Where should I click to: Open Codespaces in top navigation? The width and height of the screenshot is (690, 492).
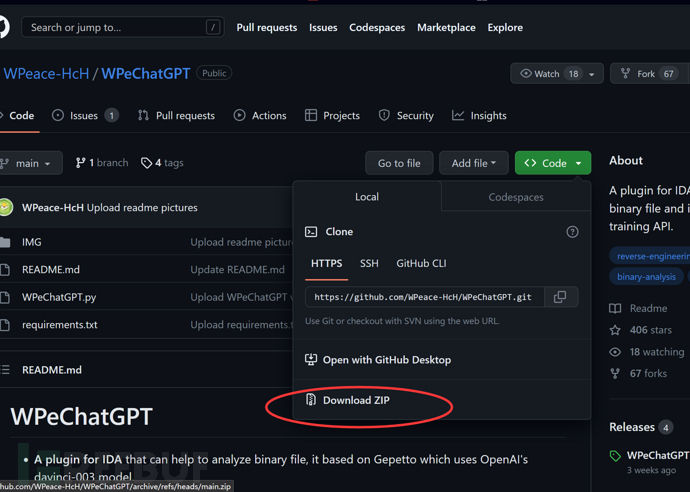[377, 28]
